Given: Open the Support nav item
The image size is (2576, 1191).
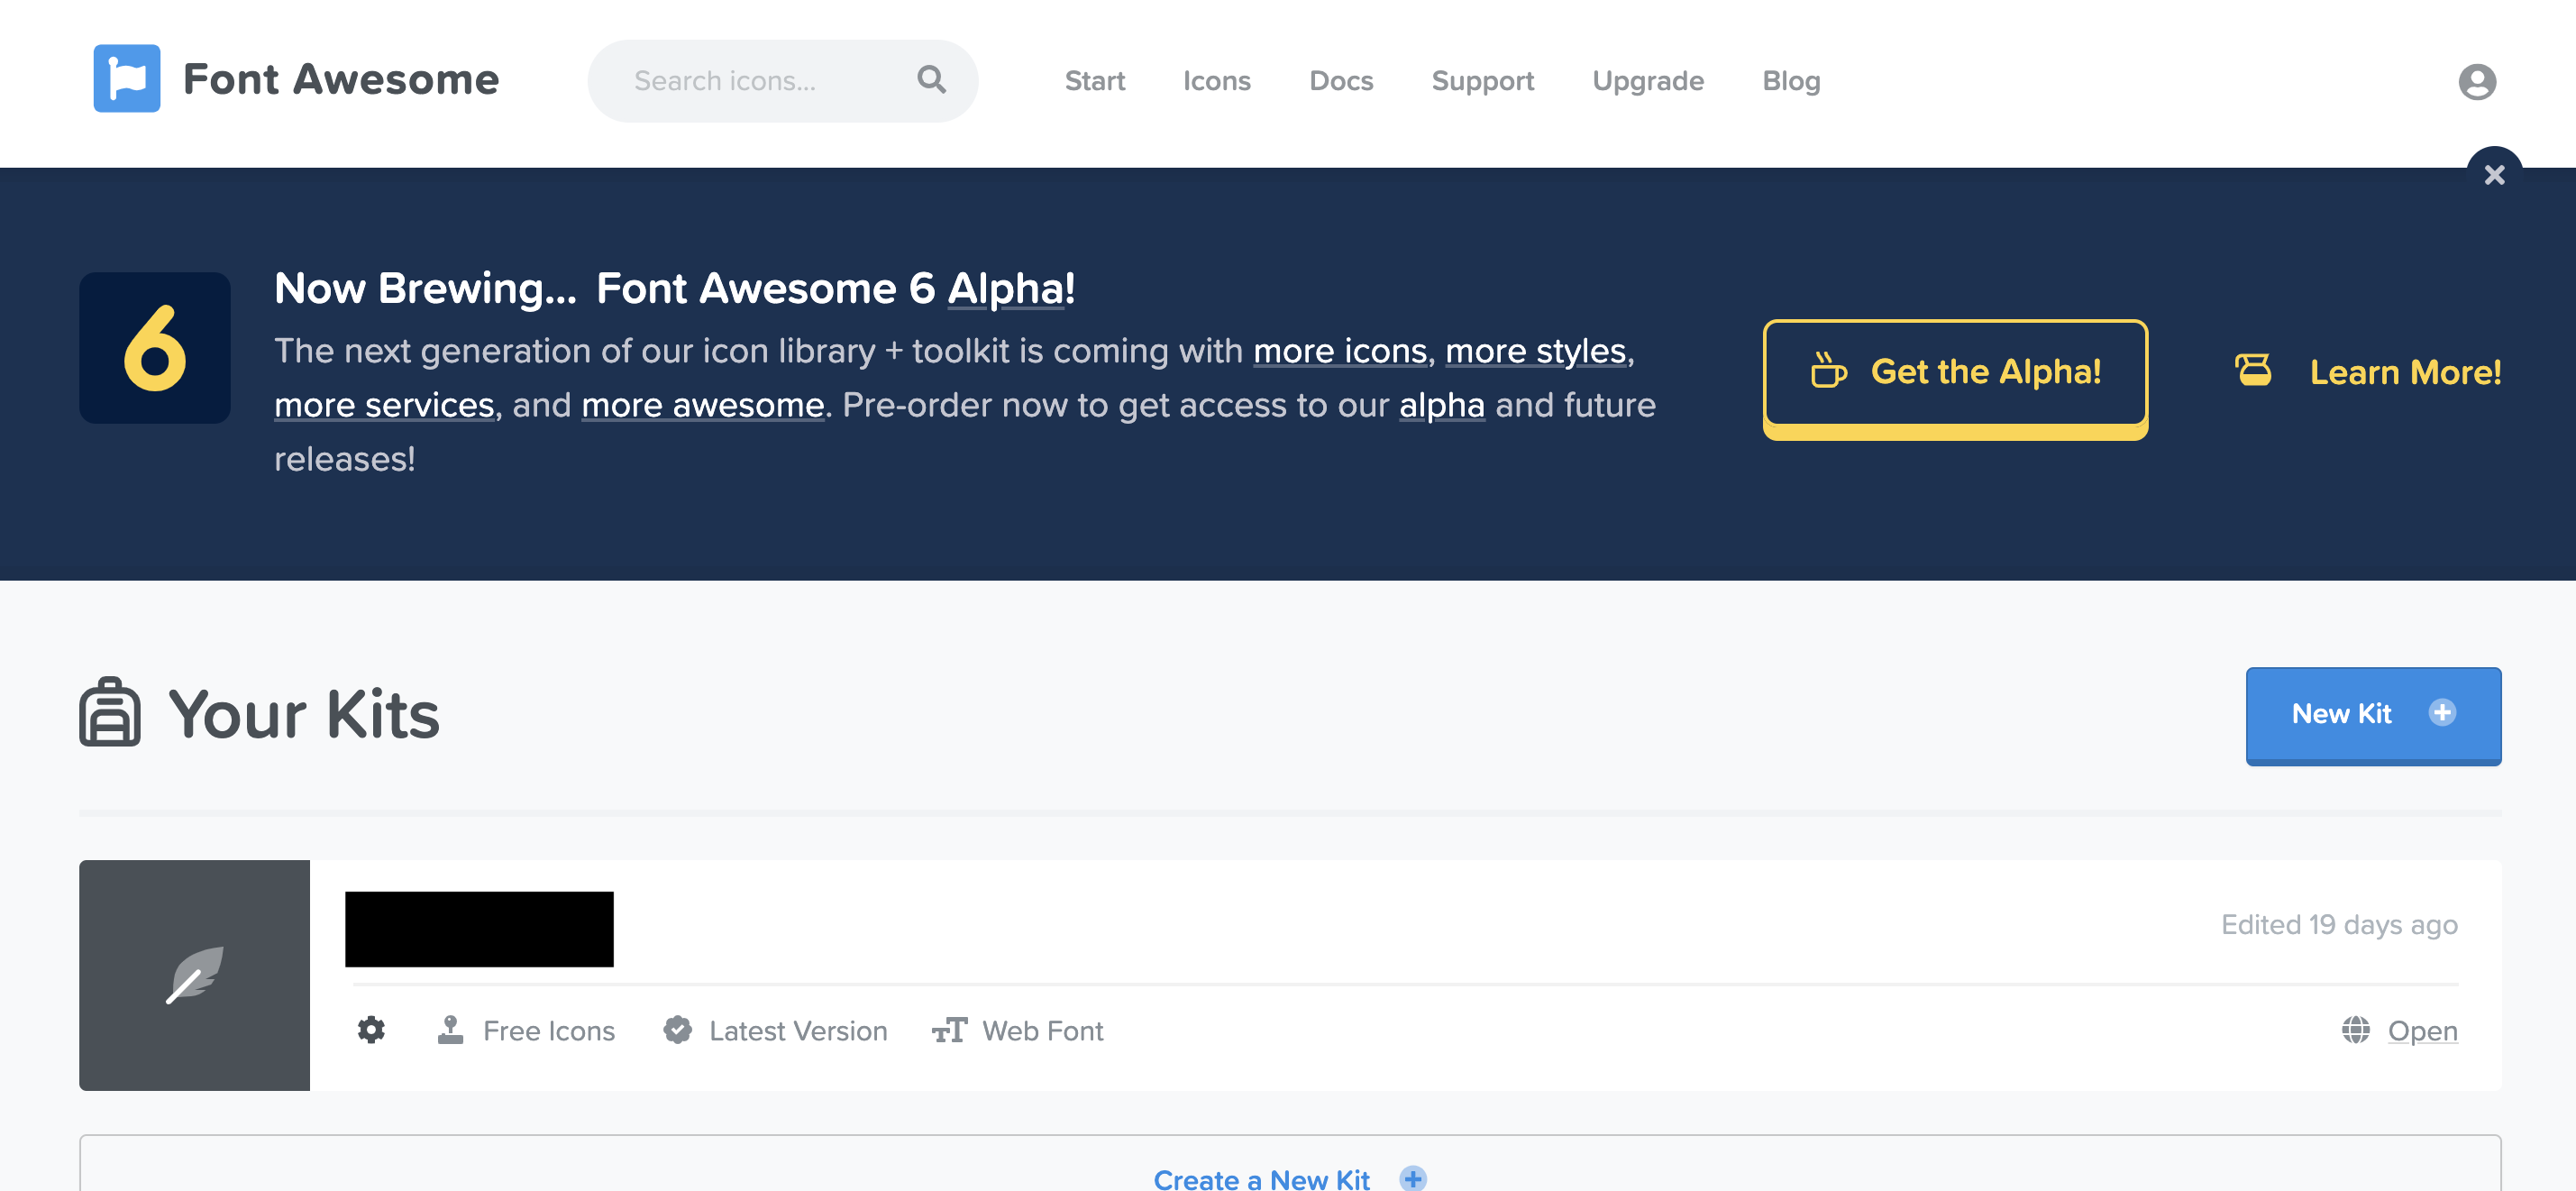Looking at the screenshot, I should click(x=1482, y=81).
